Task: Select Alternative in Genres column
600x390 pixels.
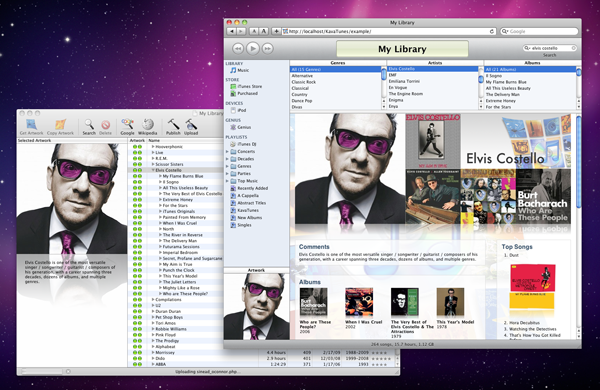Action: (x=335, y=76)
